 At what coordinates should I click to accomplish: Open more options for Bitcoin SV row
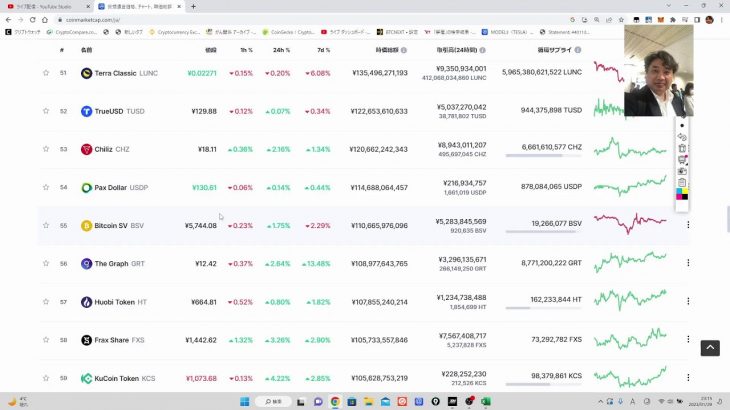(x=688, y=225)
